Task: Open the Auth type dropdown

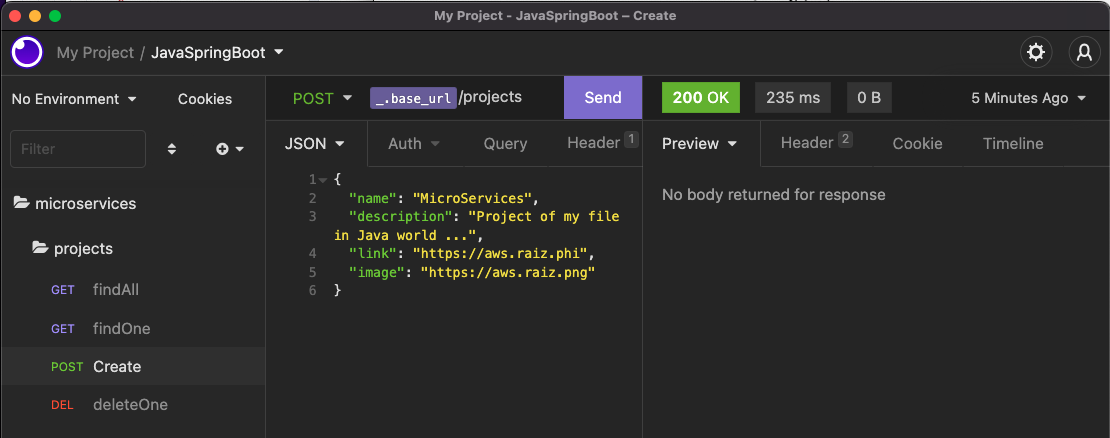Action: tap(414, 144)
